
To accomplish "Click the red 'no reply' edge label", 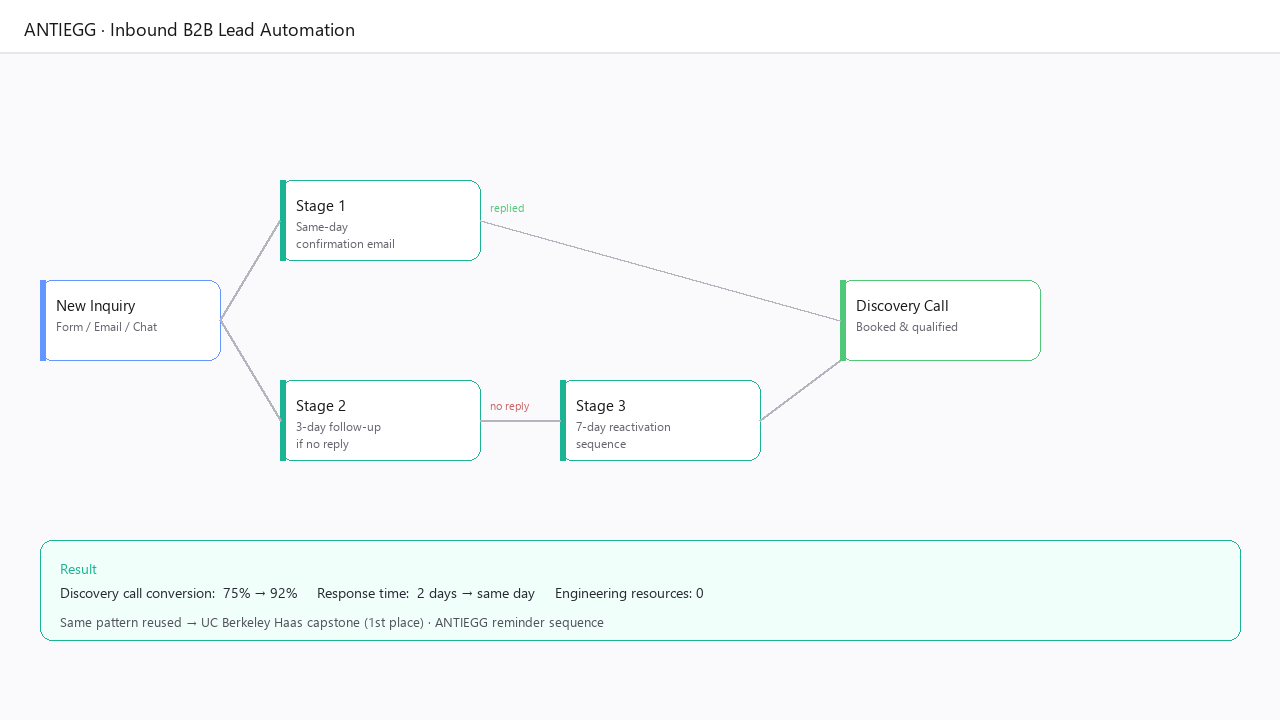I will pyautogui.click(x=510, y=406).
